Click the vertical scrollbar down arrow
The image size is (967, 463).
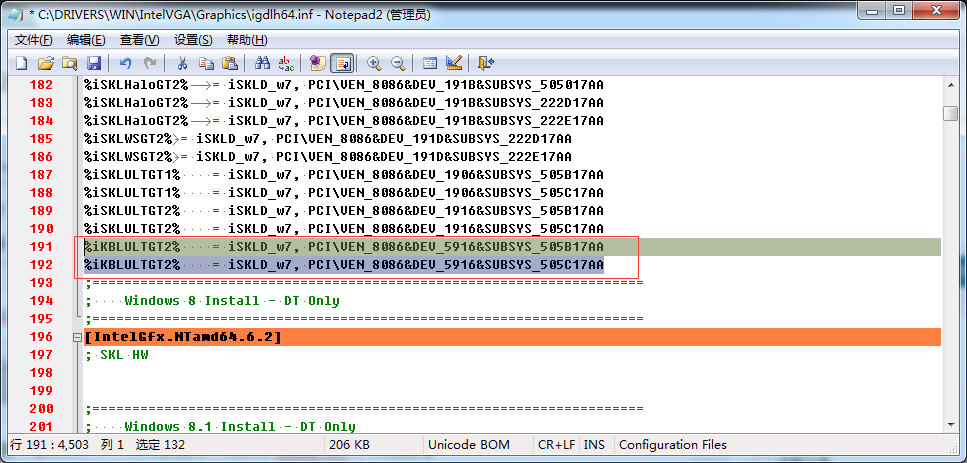[x=950, y=424]
